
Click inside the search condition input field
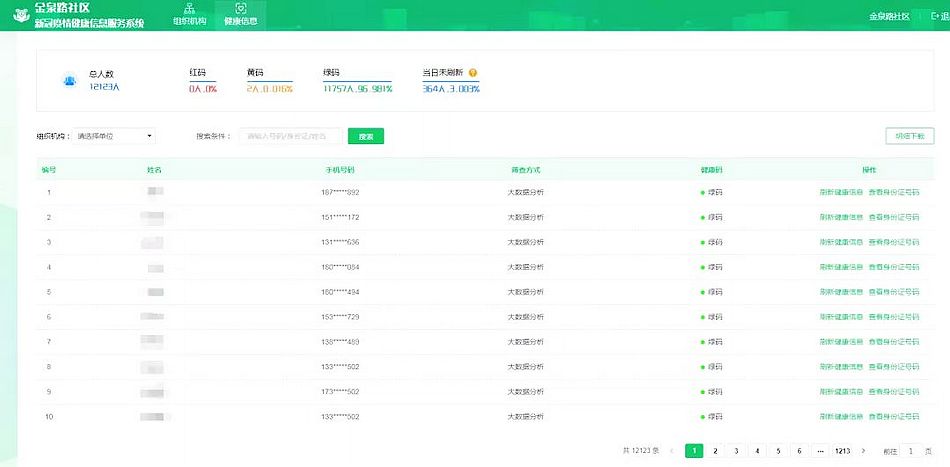click(290, 136)
